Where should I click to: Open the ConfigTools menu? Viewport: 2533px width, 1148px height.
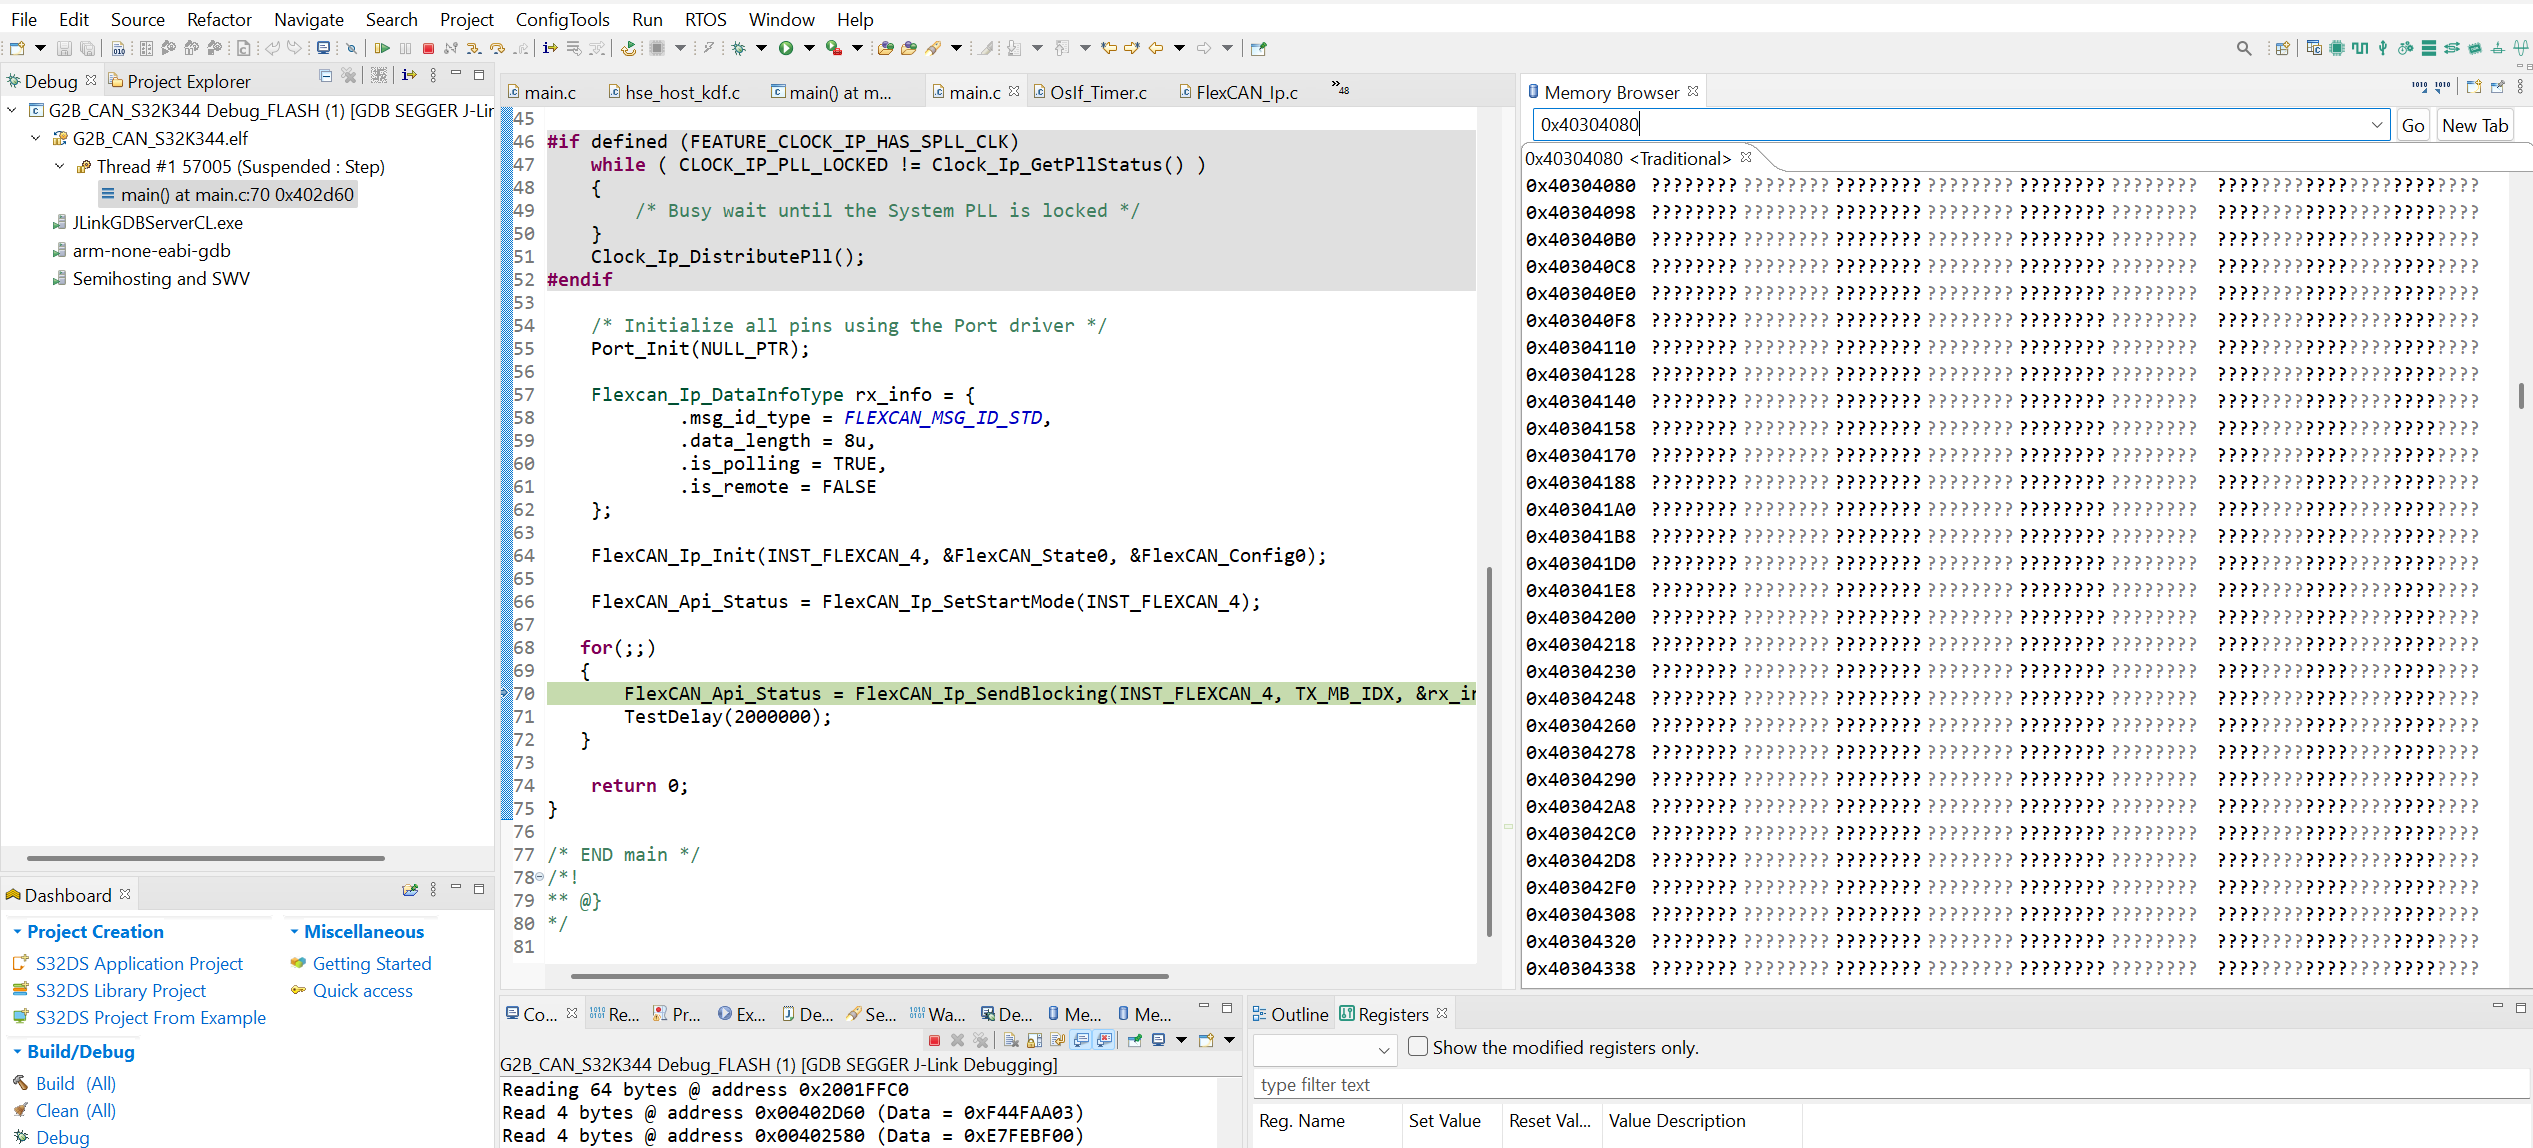[562, 19]
